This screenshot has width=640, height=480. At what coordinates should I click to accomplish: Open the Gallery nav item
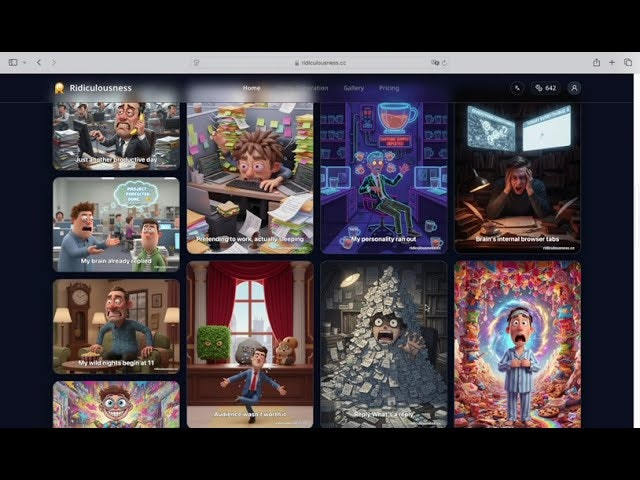coord(353,88)
